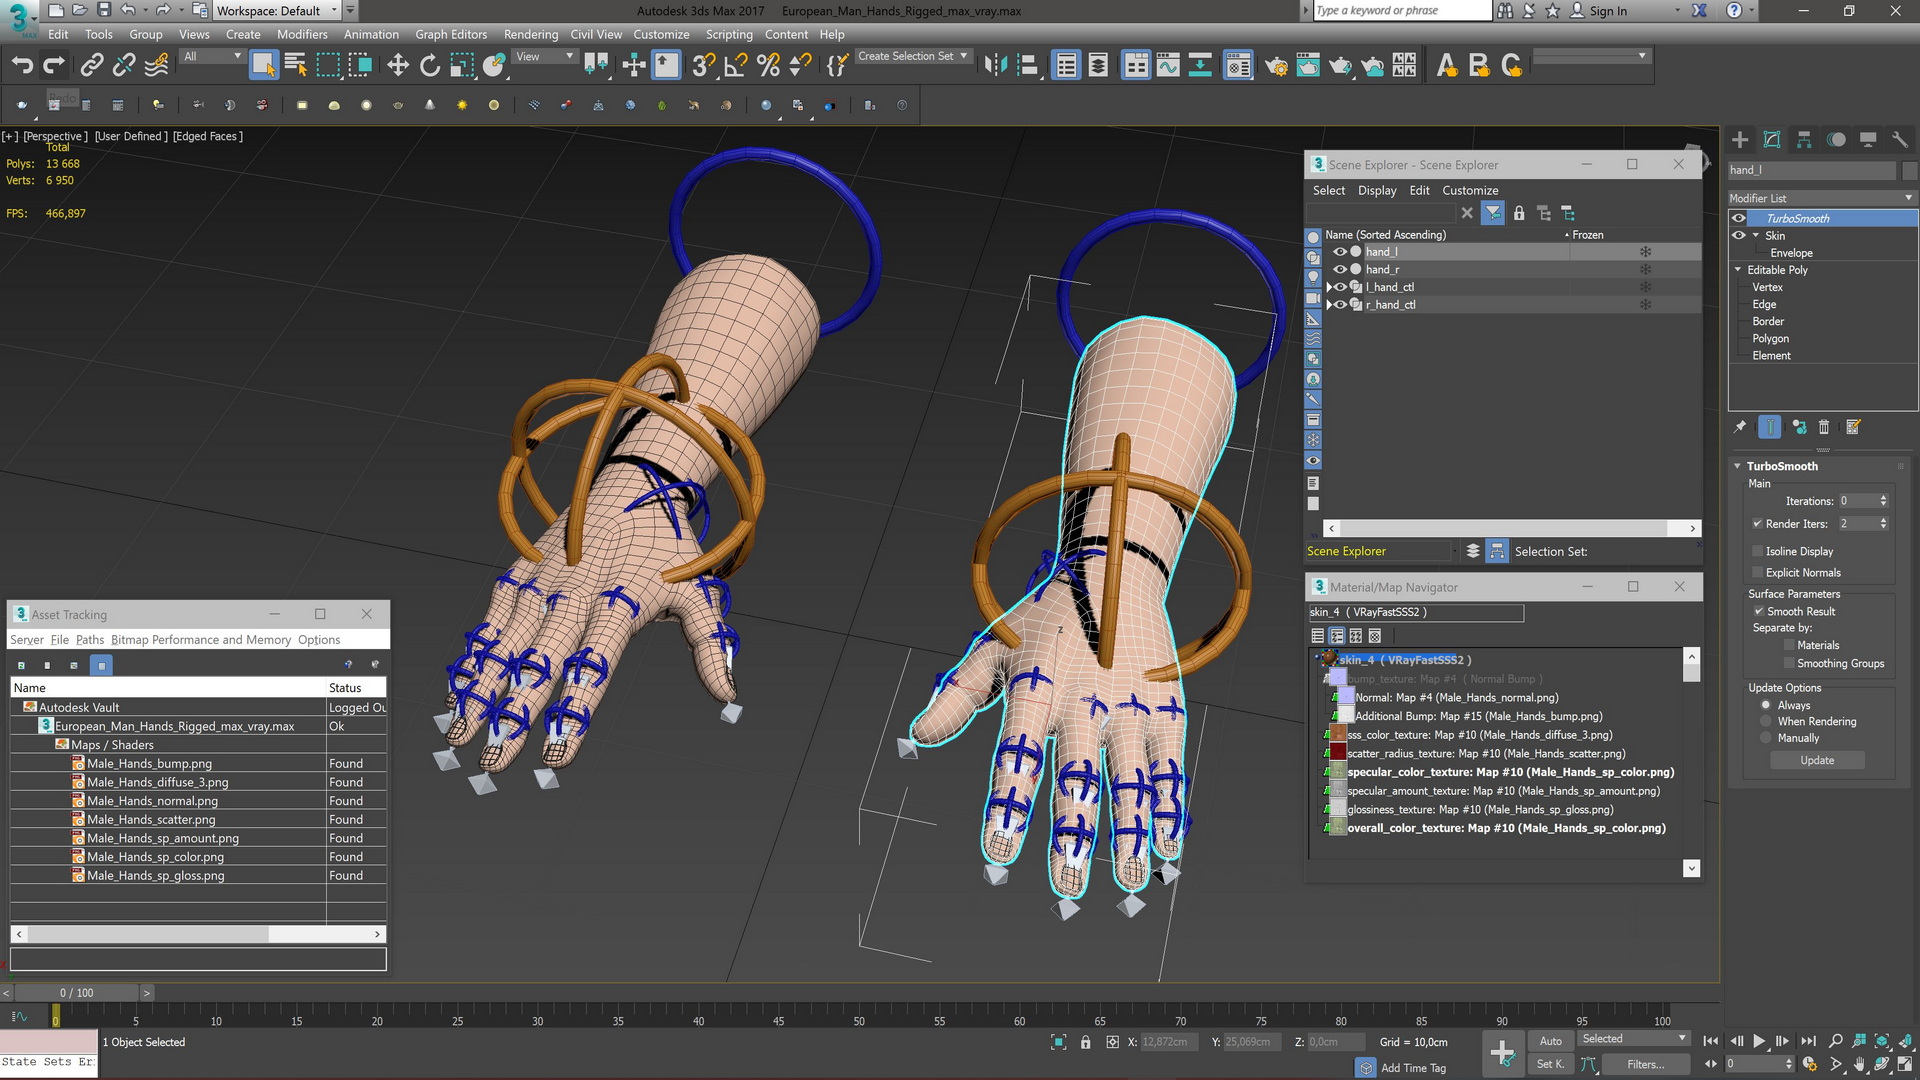The width and height of the screenshot is (1920, 1080).
Task: Open the Selected key filter dropdown
Action: click(1634, 1039)
